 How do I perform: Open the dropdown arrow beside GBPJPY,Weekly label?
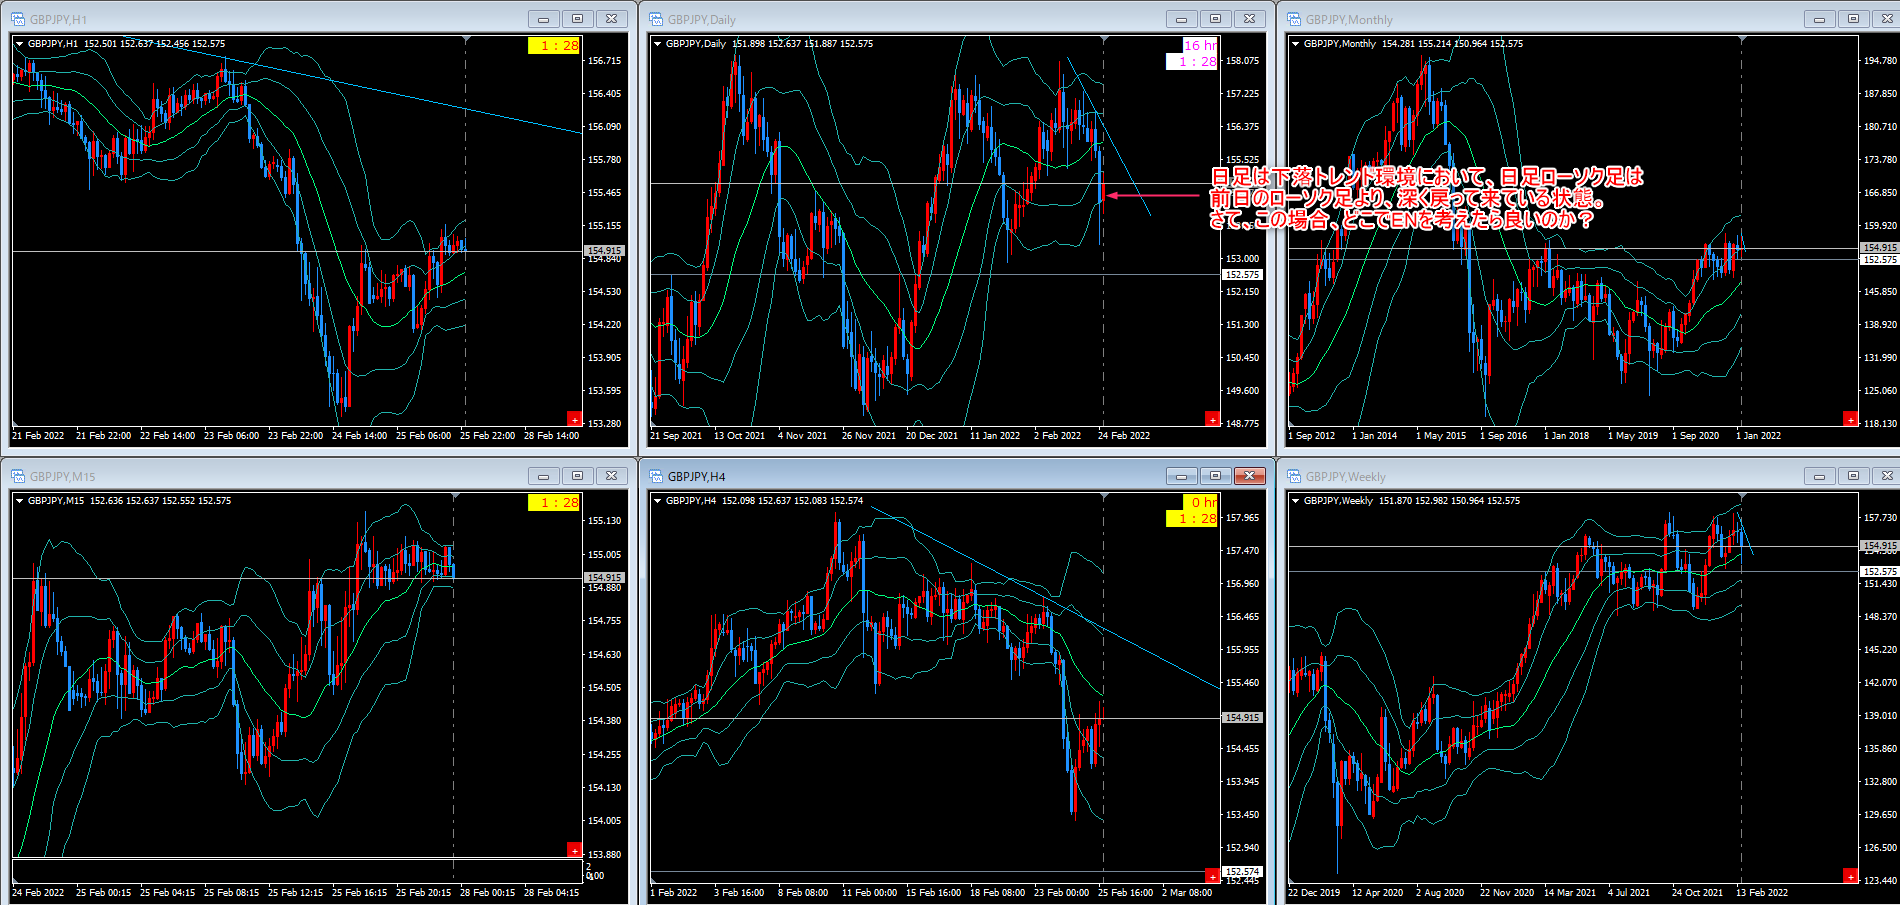tap(1295, 501)
